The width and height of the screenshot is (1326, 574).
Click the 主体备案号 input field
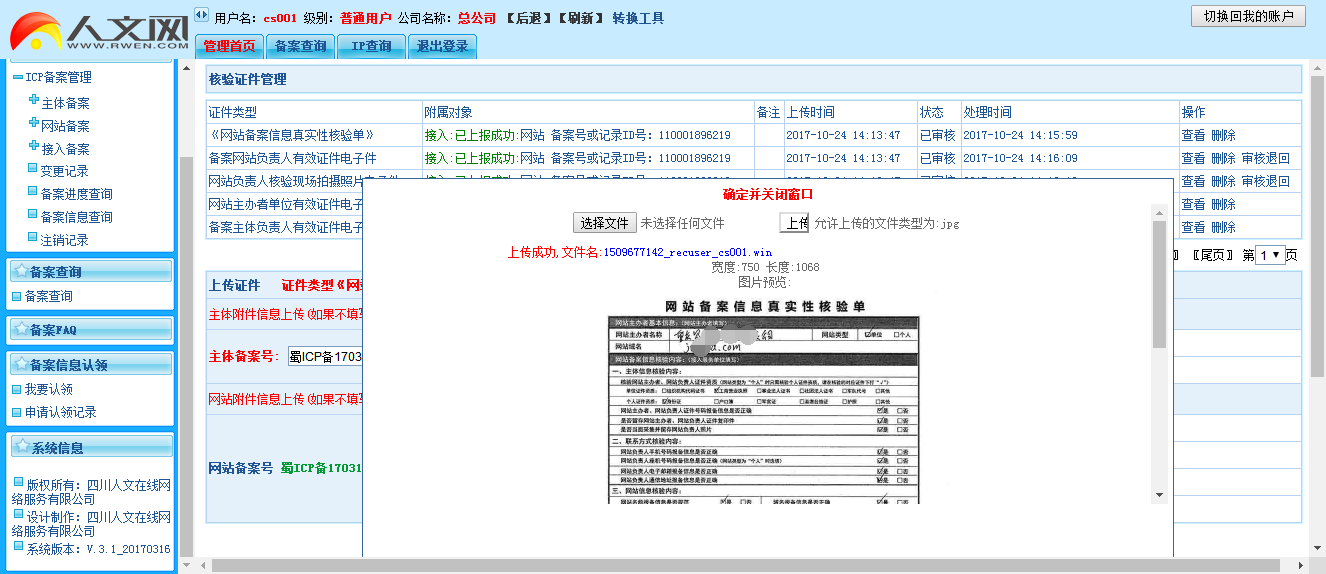pyautogui.click(x=325, y=357)
